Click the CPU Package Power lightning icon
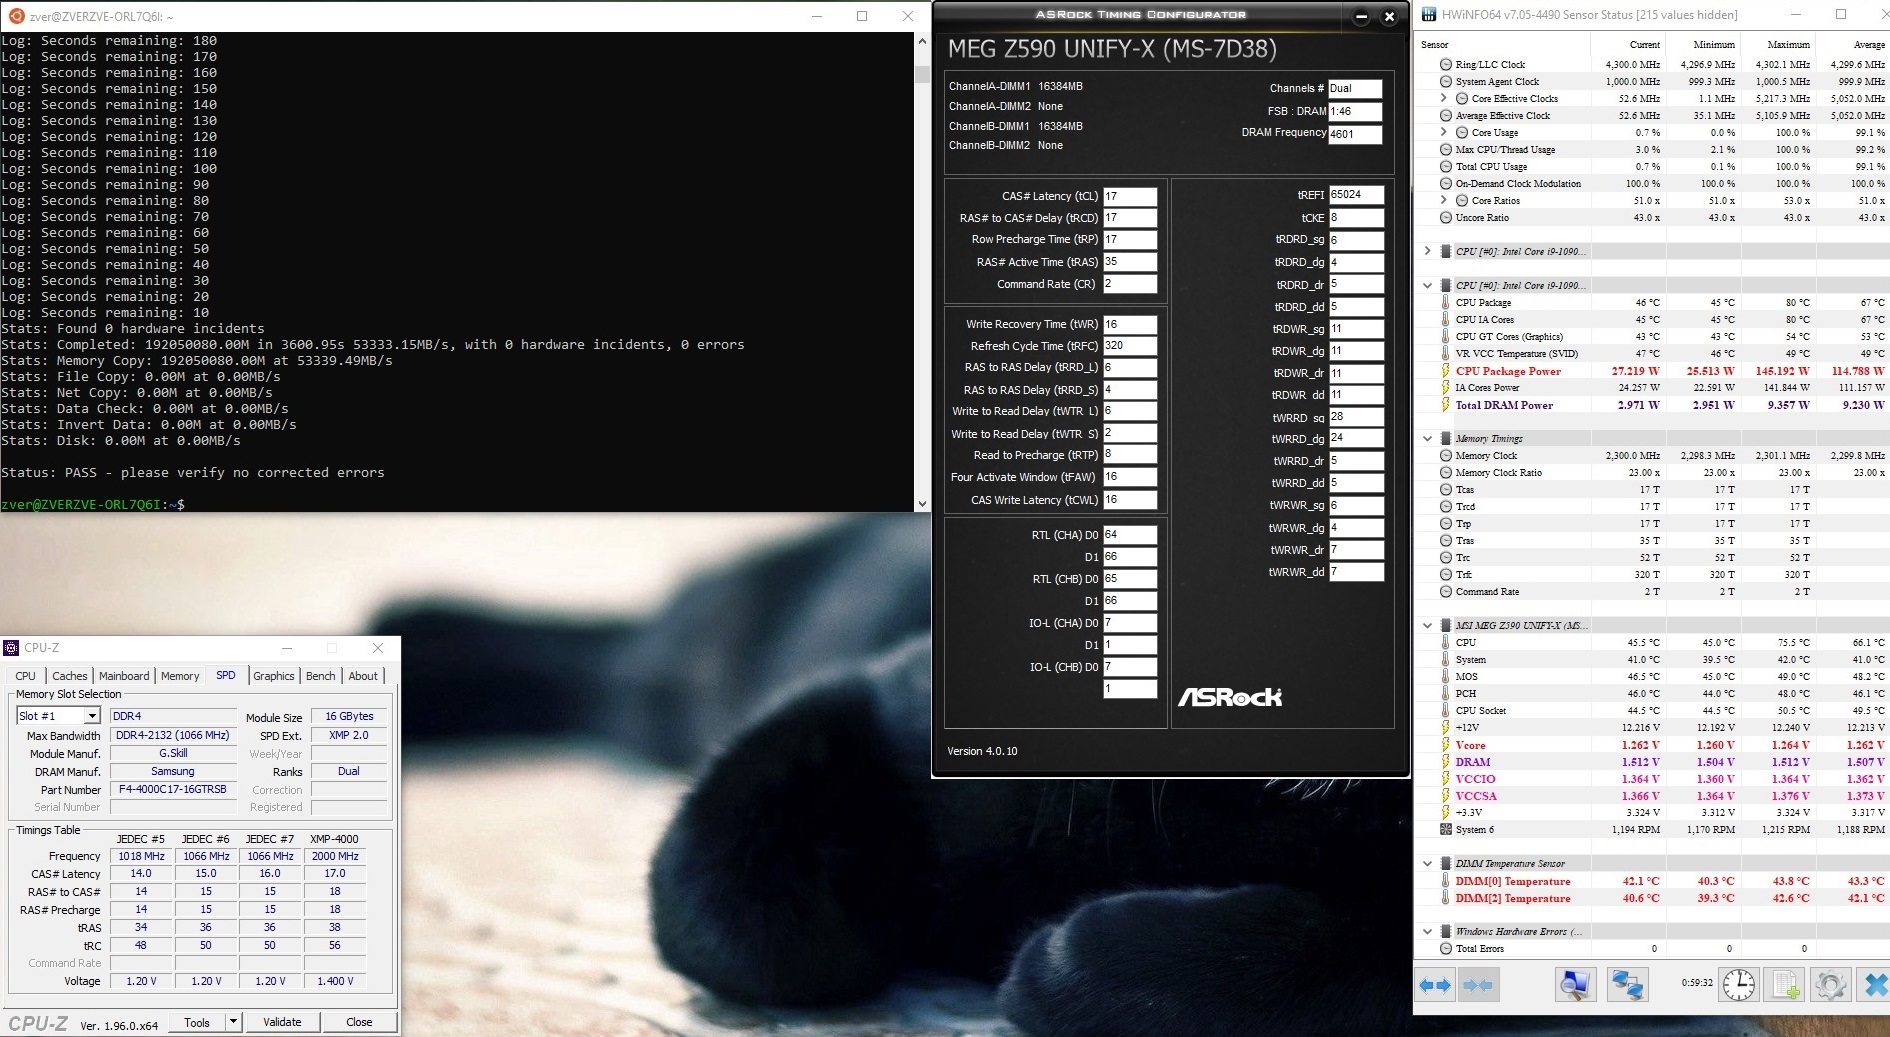 coord(1446,371)
